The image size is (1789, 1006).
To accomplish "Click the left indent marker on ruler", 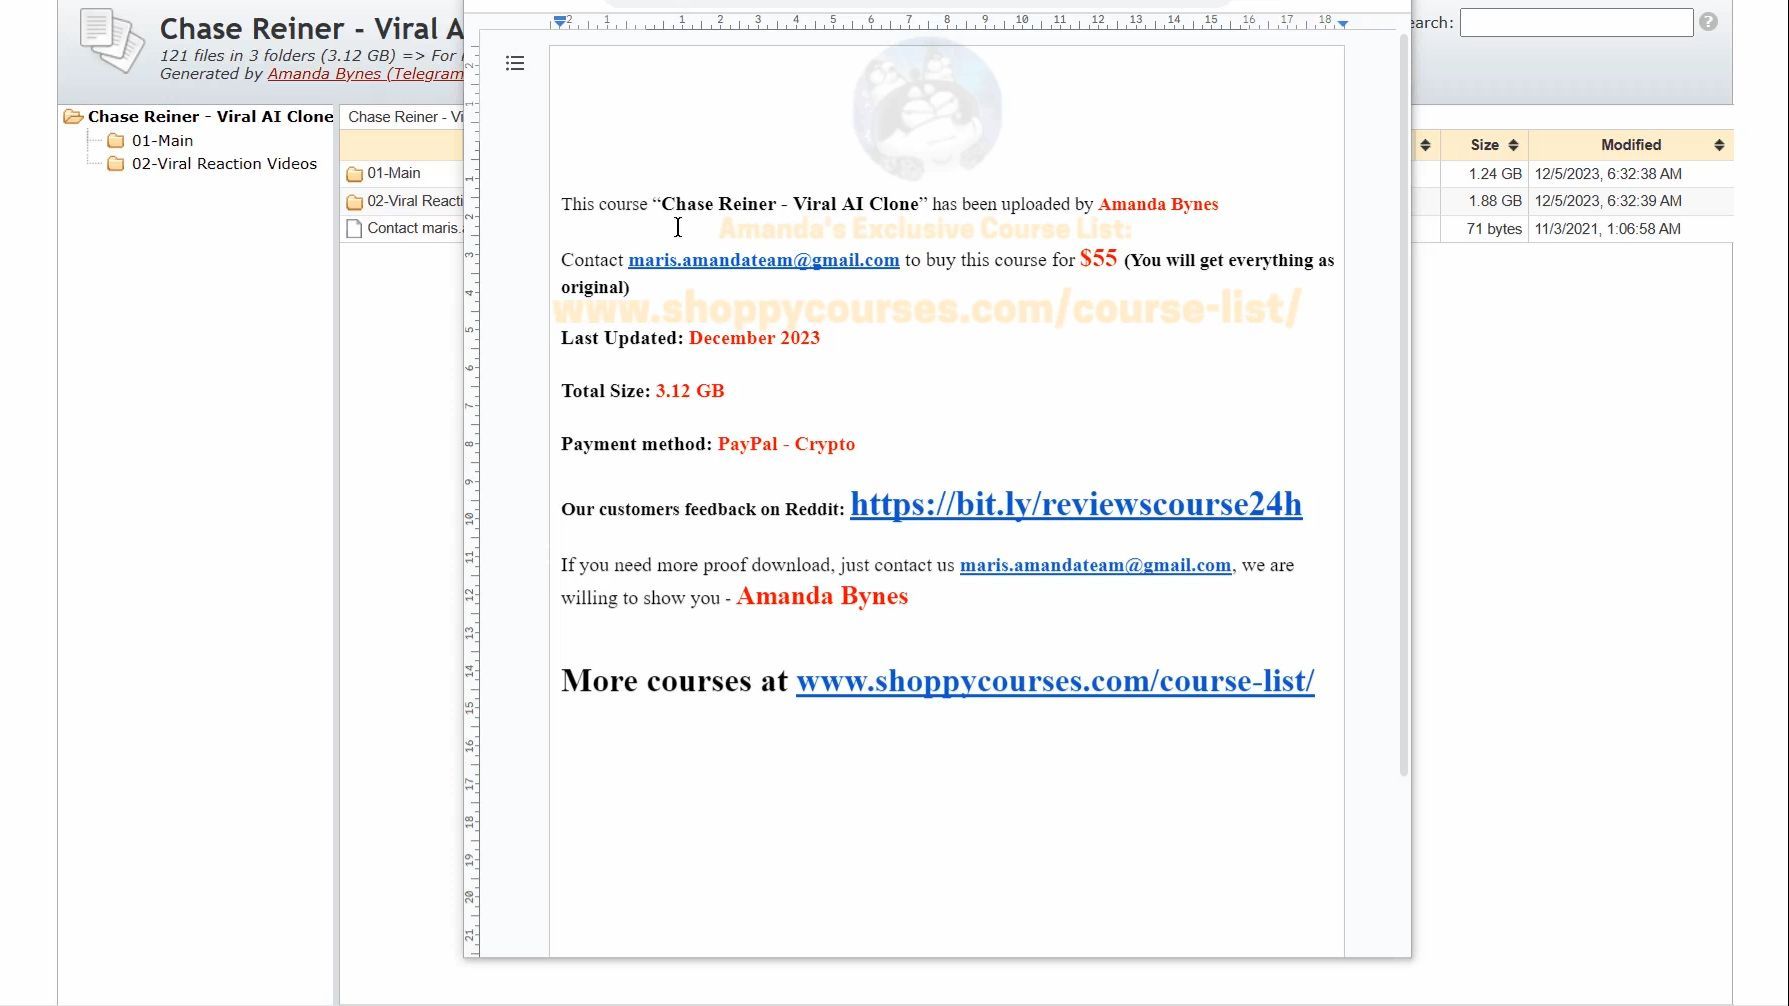I will pos(560,21).
